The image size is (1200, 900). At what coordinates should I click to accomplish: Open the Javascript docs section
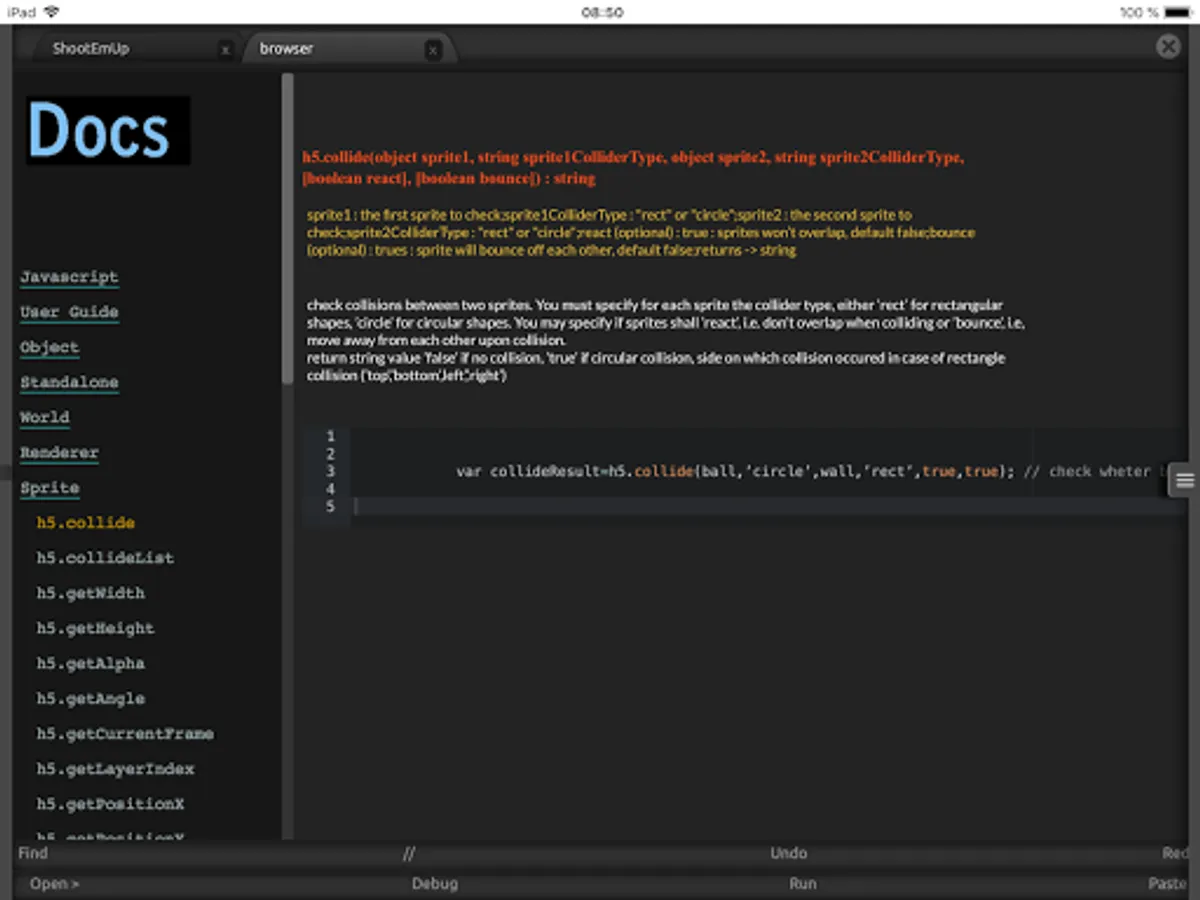point(69,277)
